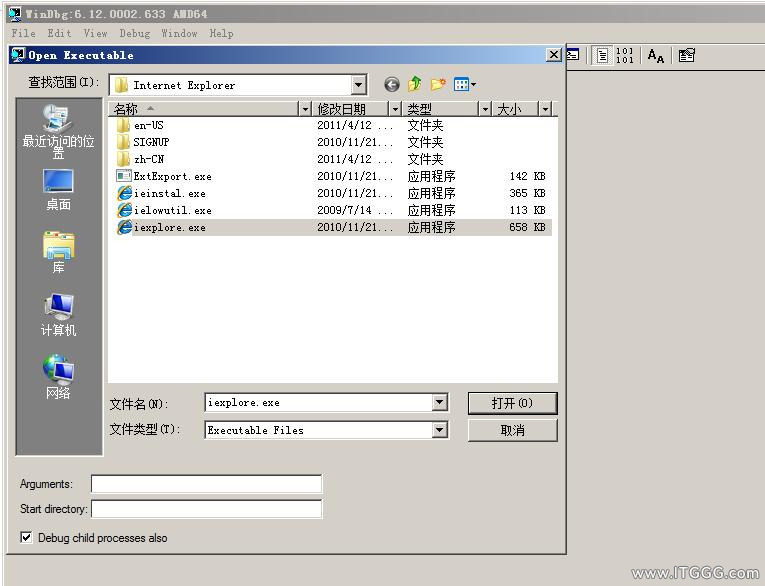Close the Open Executable dialog
This screenshot has width=765, height=586.
(x=553, y=55)
